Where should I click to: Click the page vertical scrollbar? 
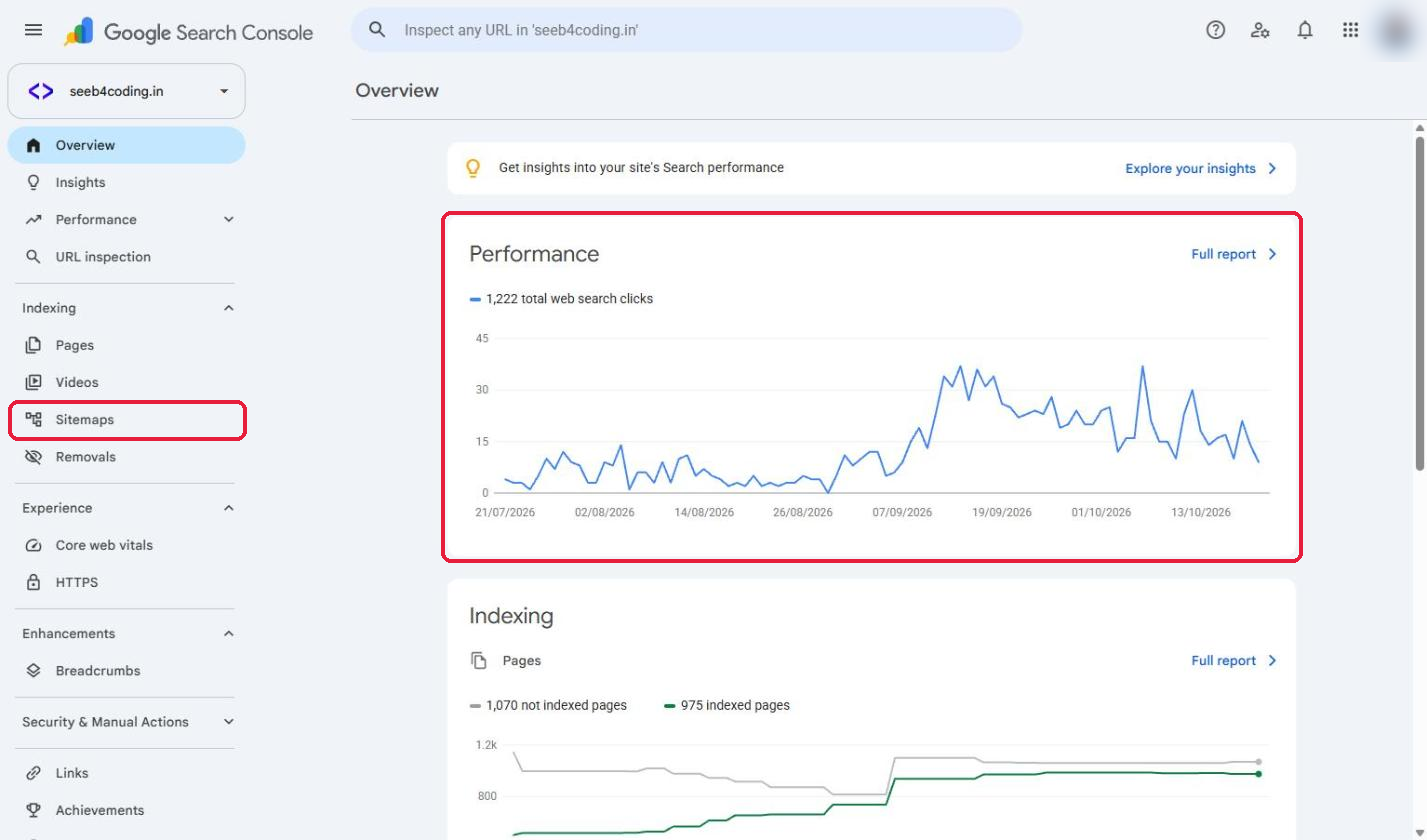pos(1419,302)
